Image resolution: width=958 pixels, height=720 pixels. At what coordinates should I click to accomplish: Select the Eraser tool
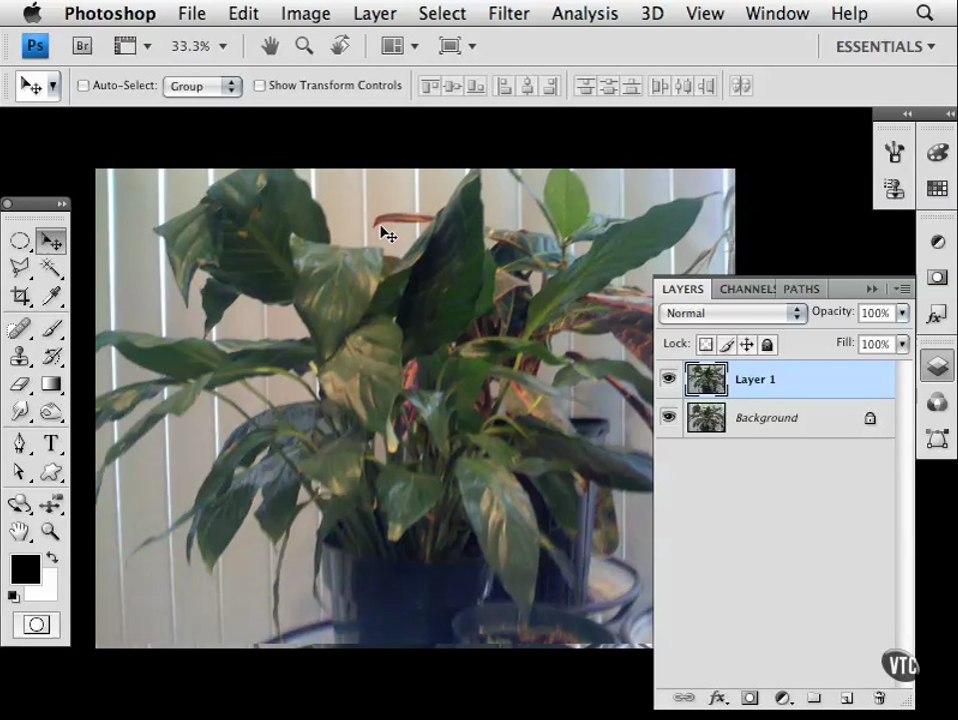click(x=20, y=384)
